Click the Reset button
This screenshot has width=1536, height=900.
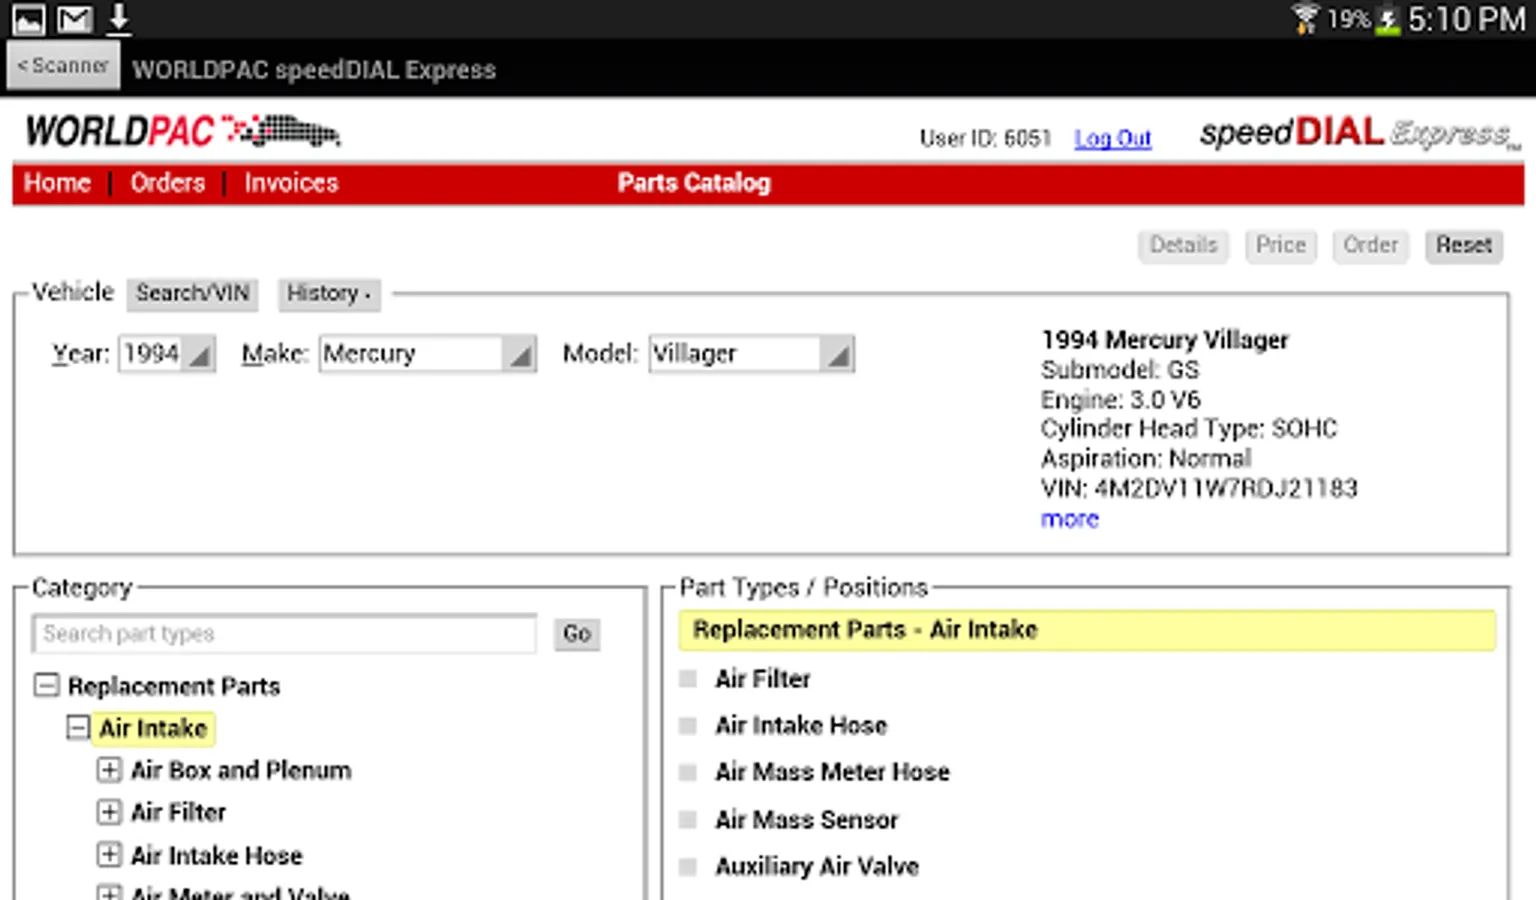tap(1464, 245)
